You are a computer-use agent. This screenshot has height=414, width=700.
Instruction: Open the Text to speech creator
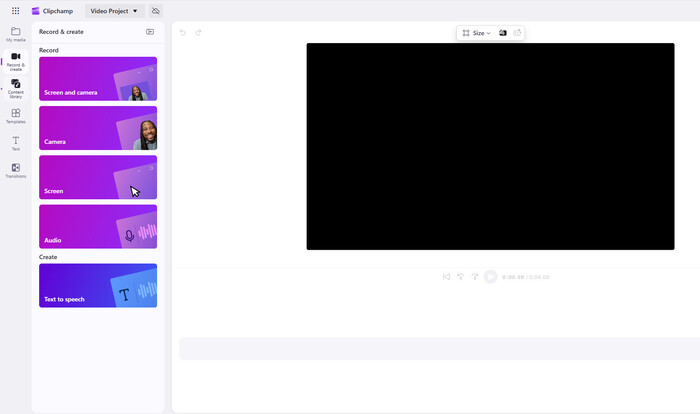(98, 285)
